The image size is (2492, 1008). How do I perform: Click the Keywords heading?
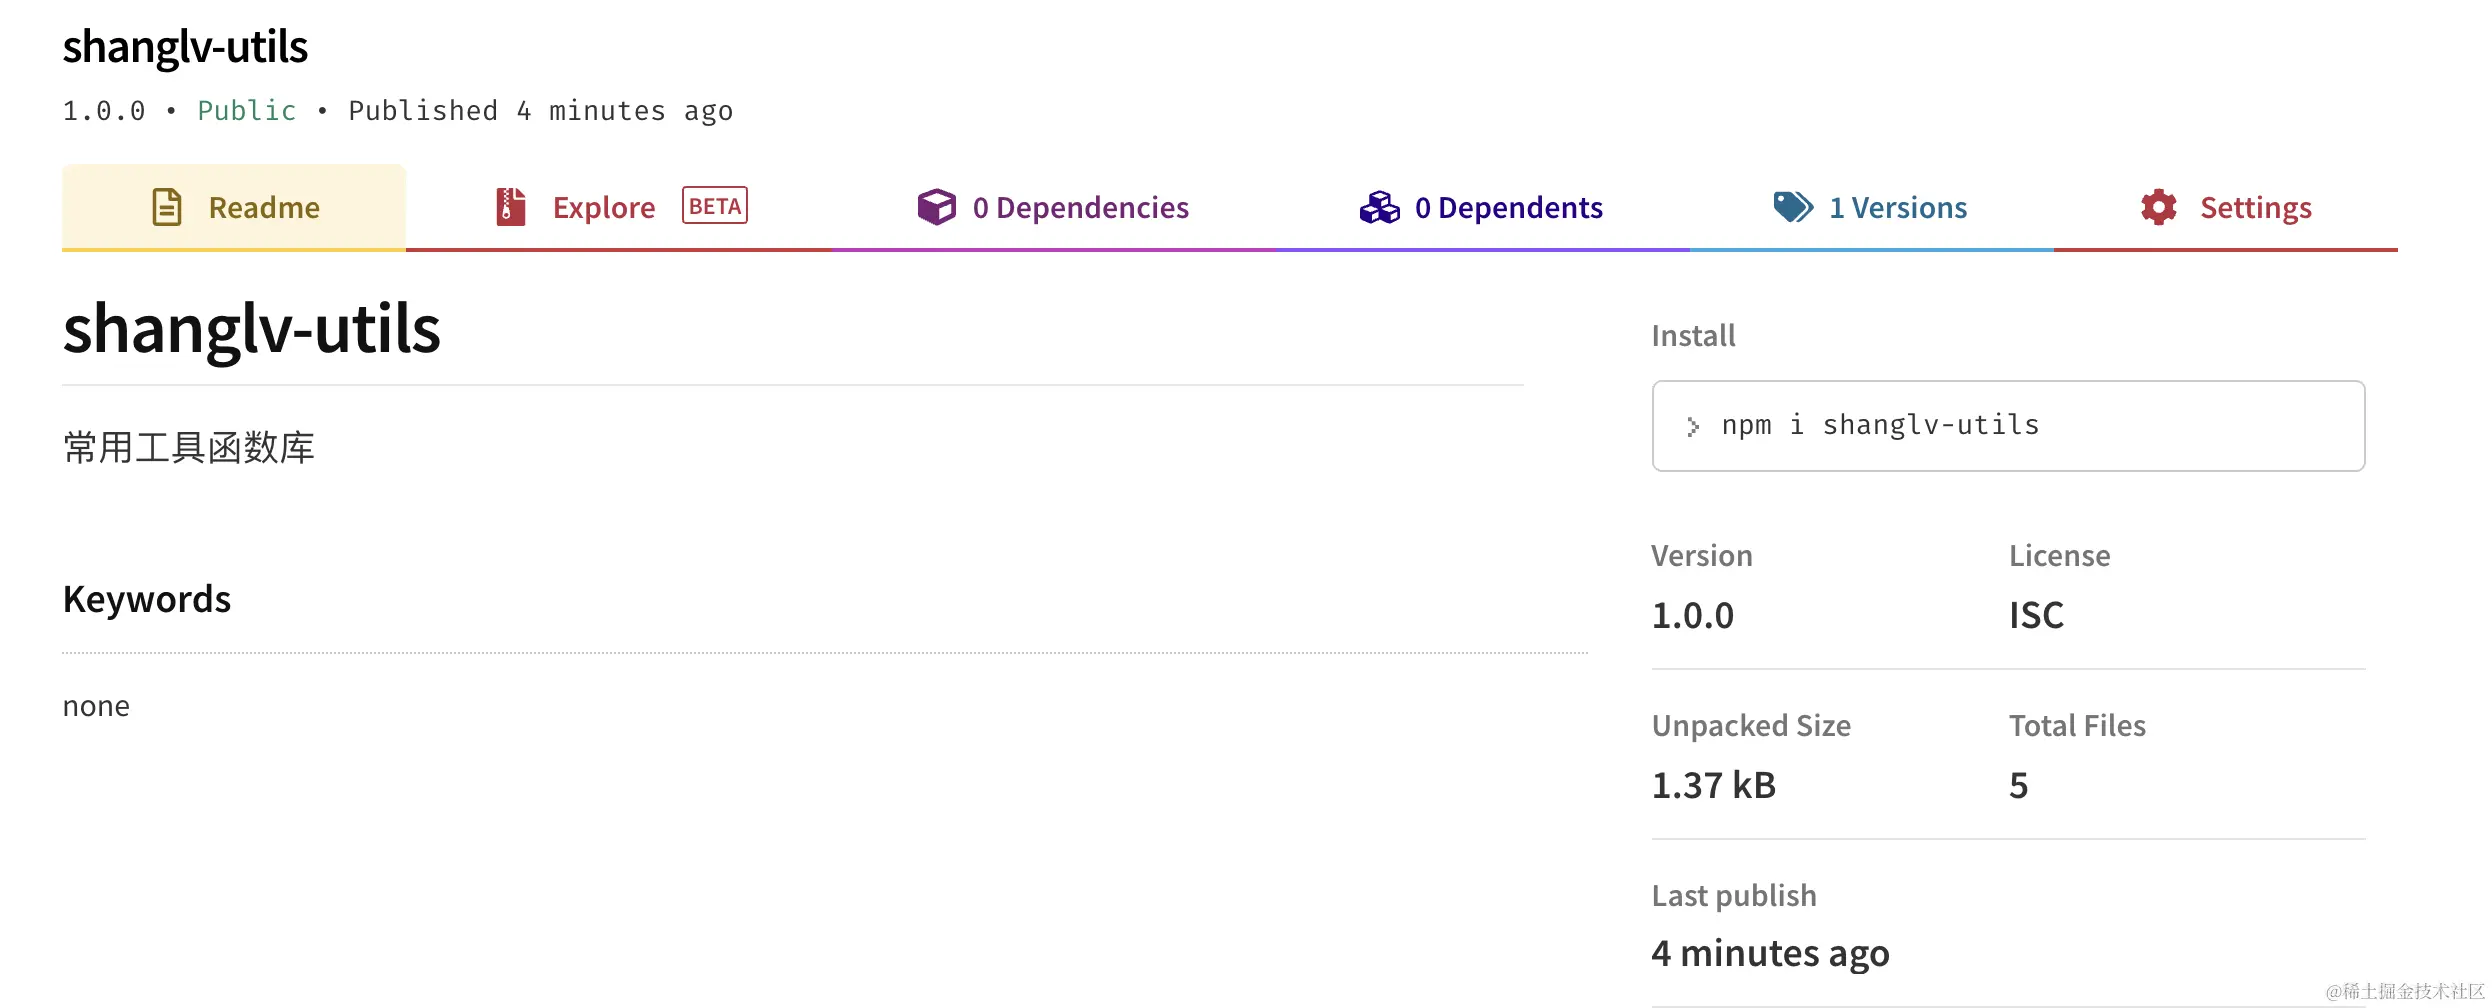[147, 599]
